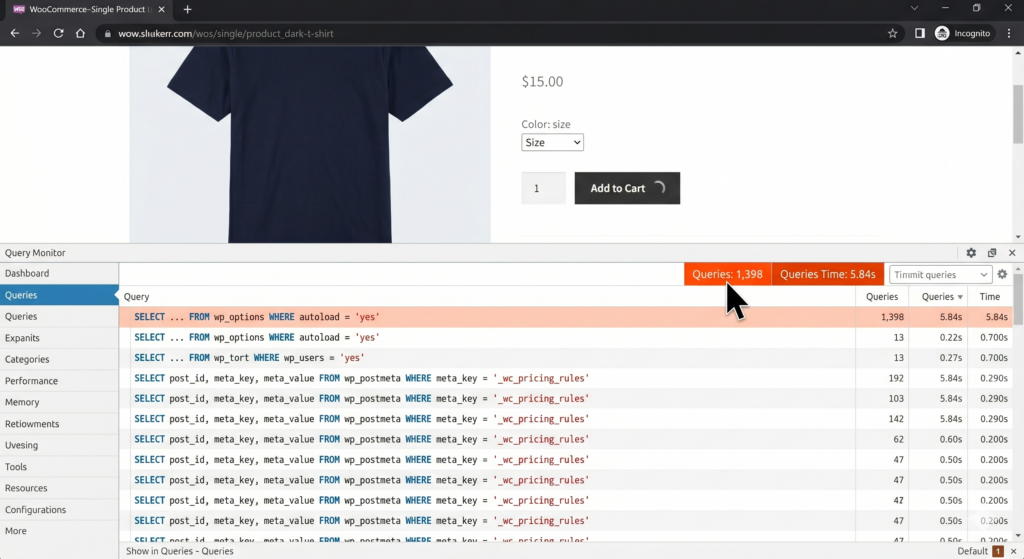The width and height of the screenshot is (1024, 559).
Task: Open the Retiowments sidebar item
Action: point(59,424)
